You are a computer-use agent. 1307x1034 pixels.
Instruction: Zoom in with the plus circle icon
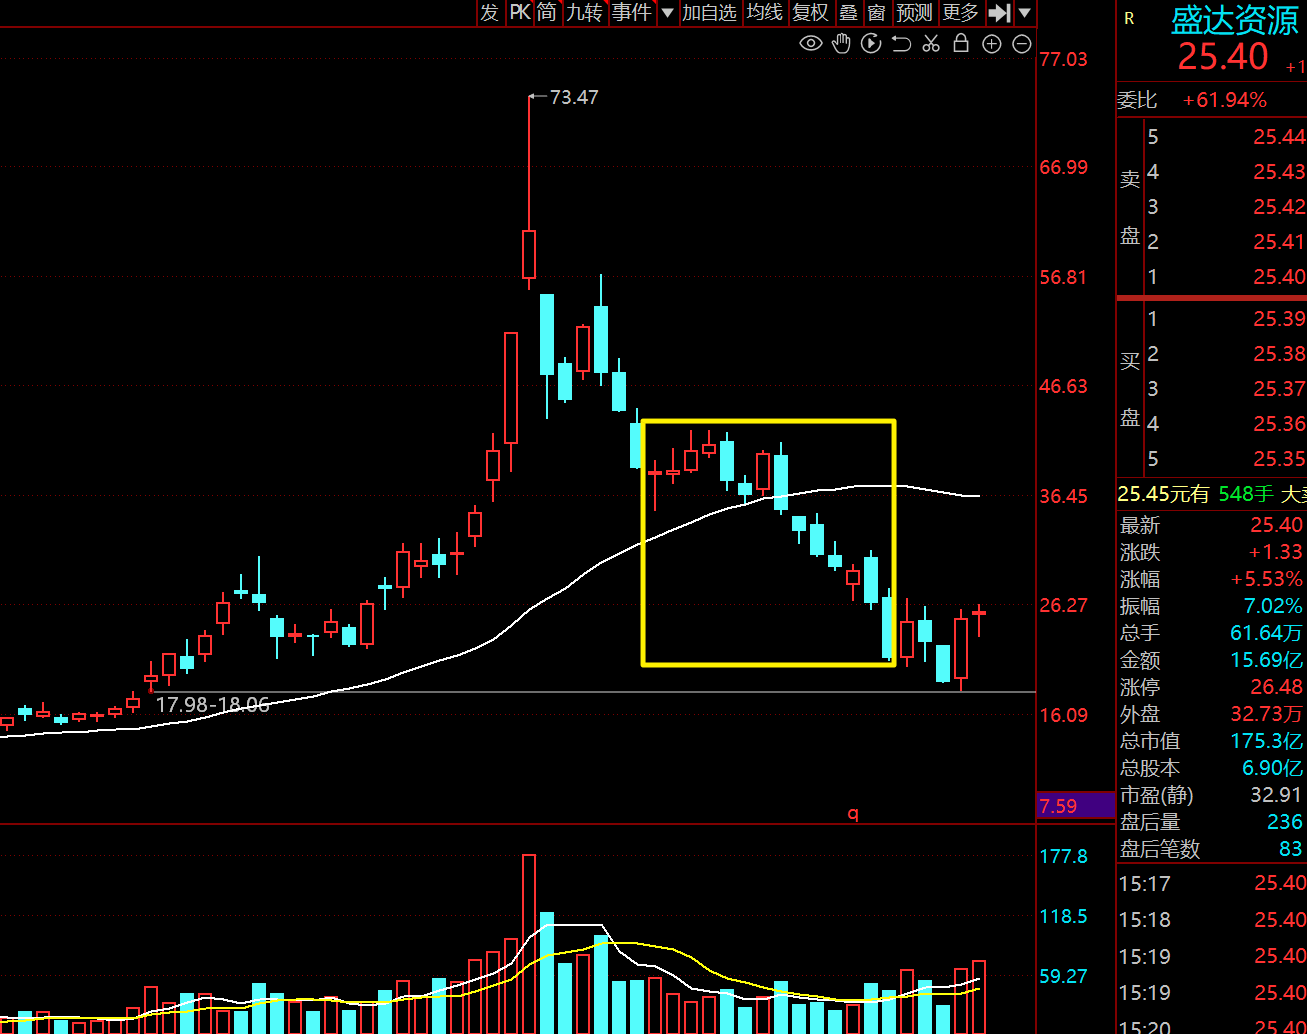coord(992,43)
